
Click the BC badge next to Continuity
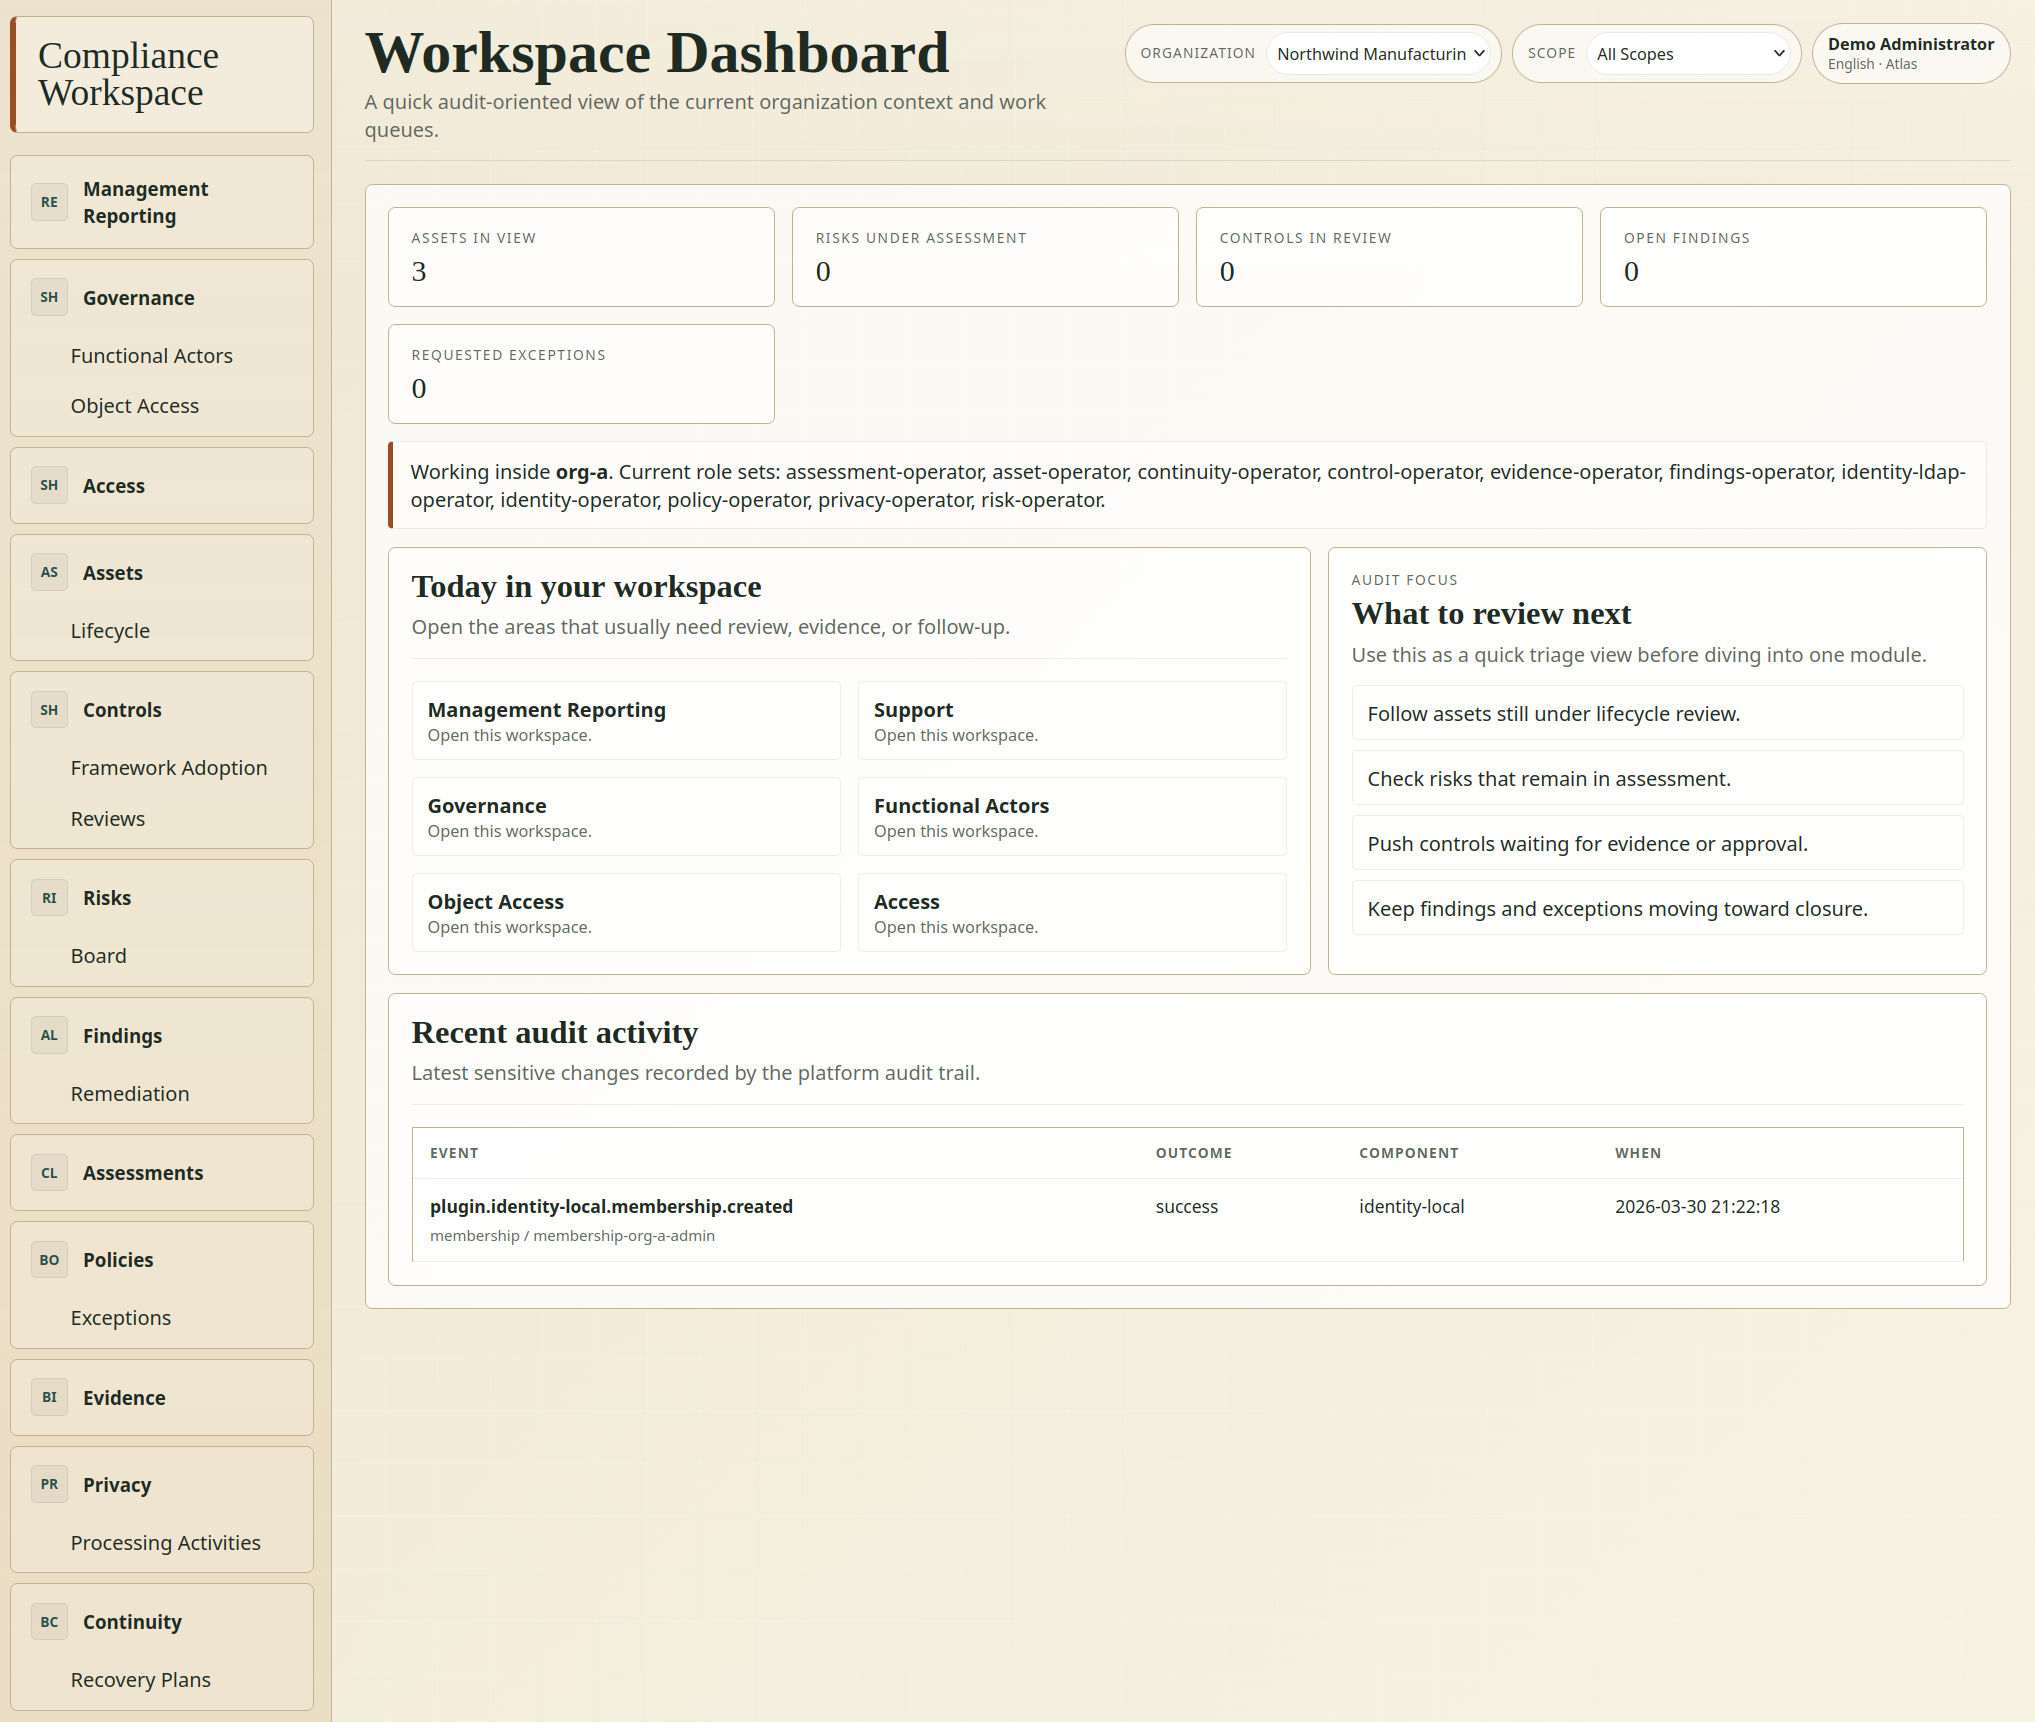[49, 1621]
